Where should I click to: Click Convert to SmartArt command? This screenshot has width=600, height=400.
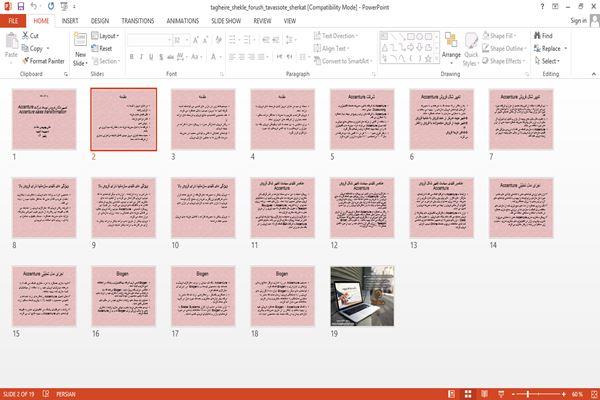pos(342,61)
